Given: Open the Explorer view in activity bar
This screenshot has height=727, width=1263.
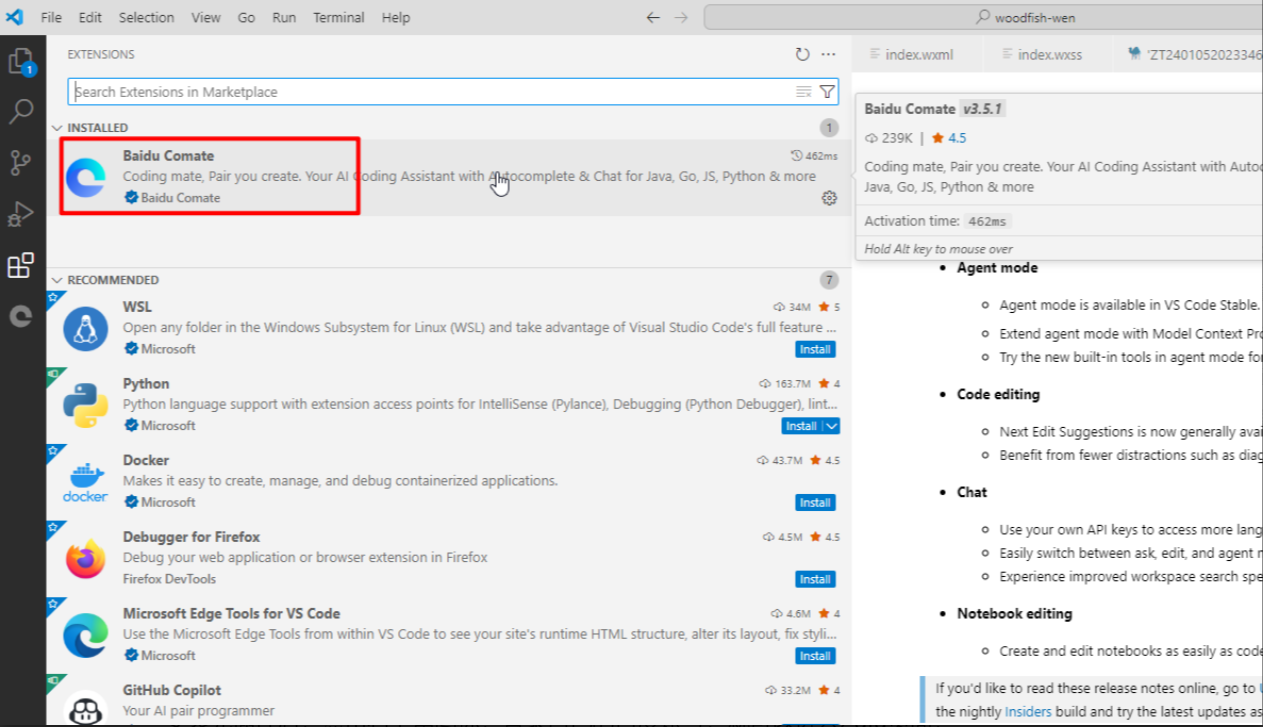Looking at the screenshot, I should [x=21, y=62].
